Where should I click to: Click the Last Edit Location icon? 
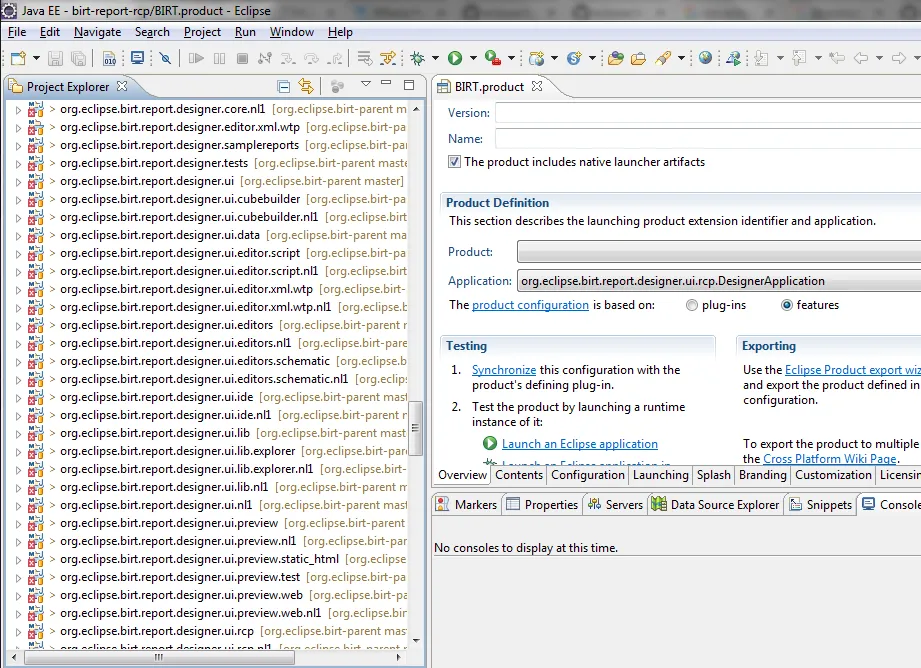[x=836, y=58]
